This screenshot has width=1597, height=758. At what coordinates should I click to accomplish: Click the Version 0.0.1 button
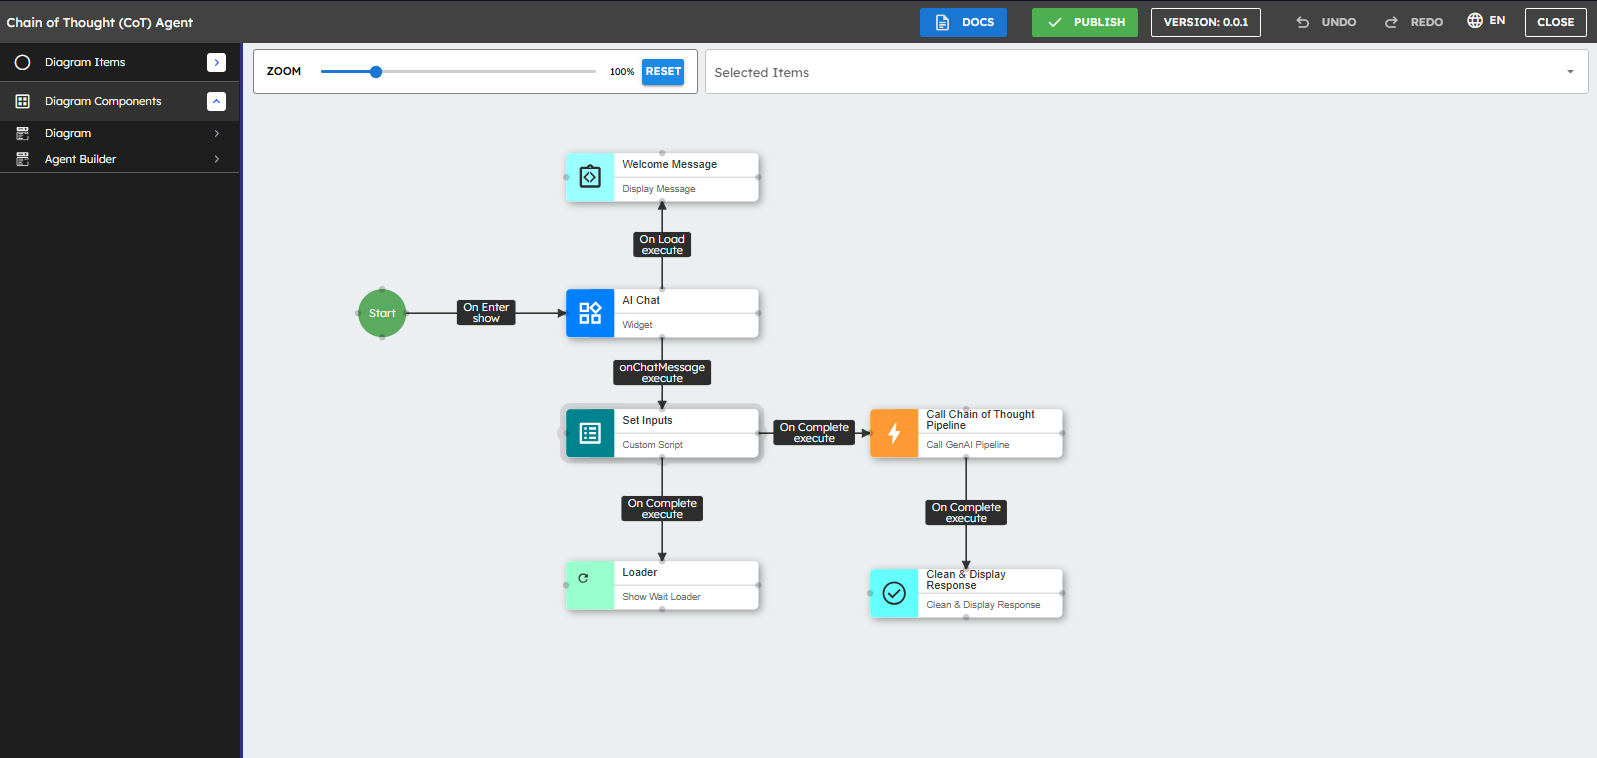1205,22
